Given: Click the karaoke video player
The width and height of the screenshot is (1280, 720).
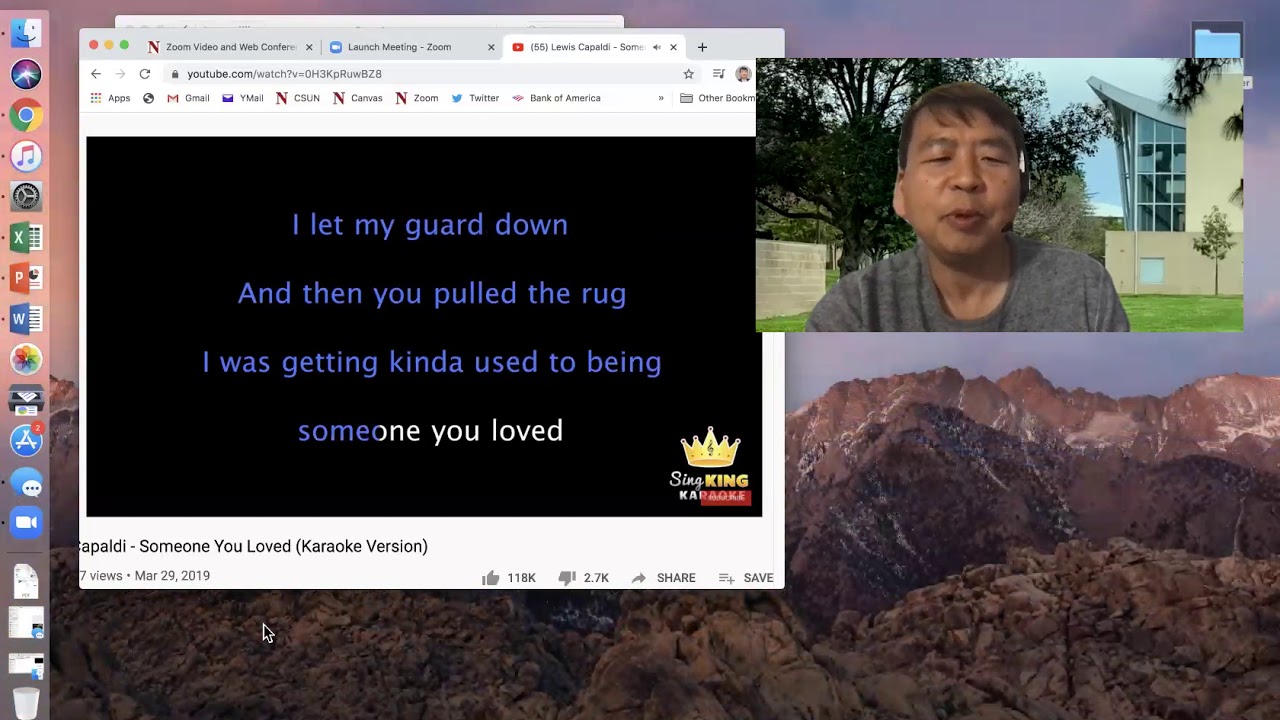Looking at the screenshot, I should [x=424, y=327].
